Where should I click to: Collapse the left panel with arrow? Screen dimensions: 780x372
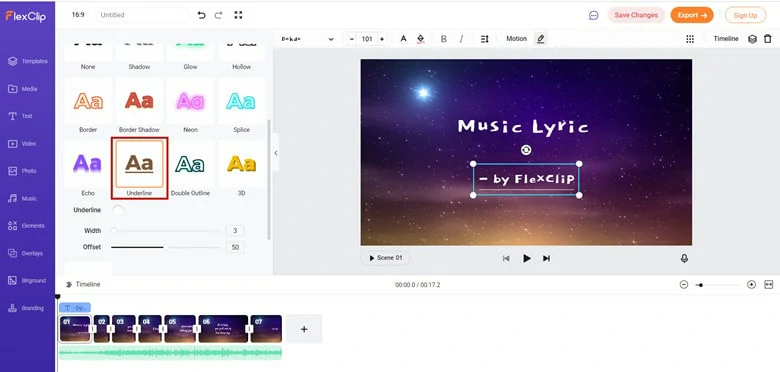pos(276,153)
